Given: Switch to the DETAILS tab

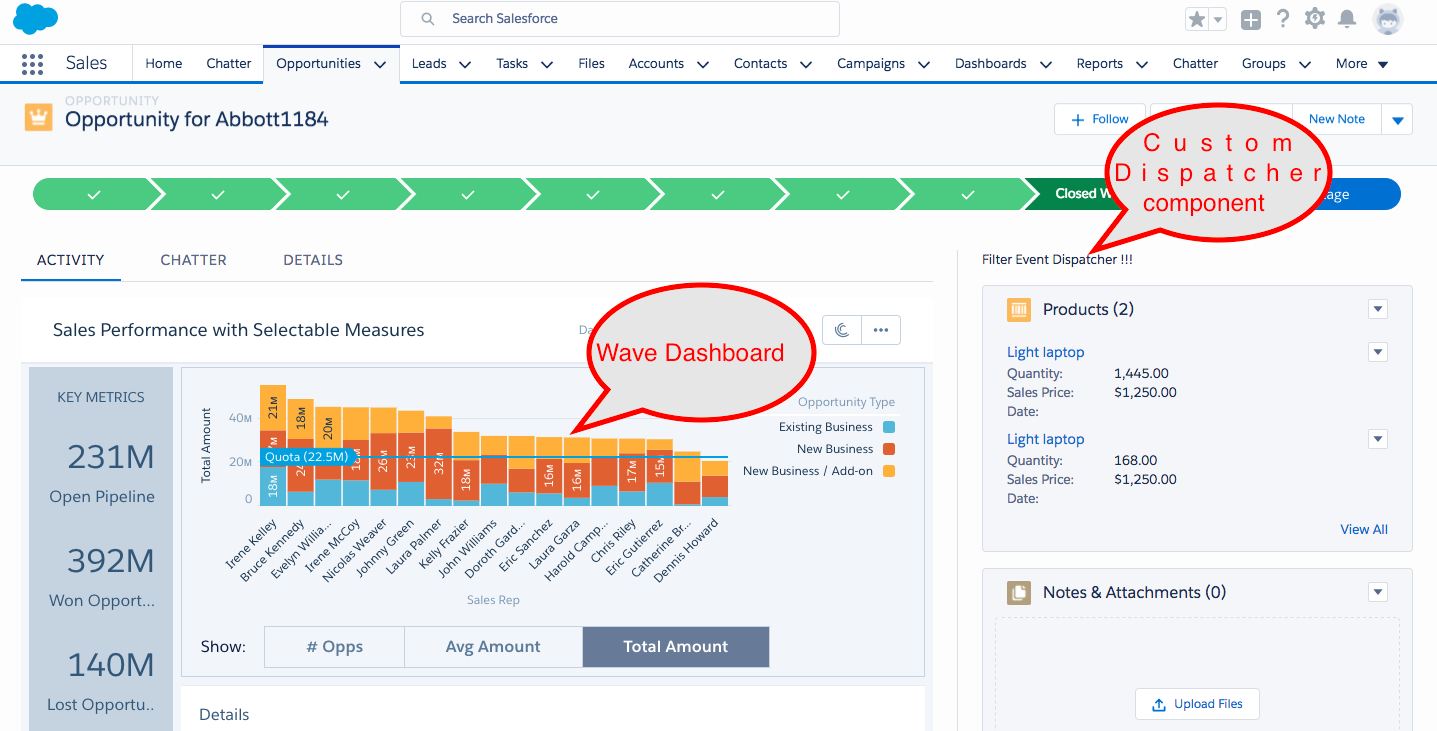Looking at the screenshot, I should click(x=313, y=260).
